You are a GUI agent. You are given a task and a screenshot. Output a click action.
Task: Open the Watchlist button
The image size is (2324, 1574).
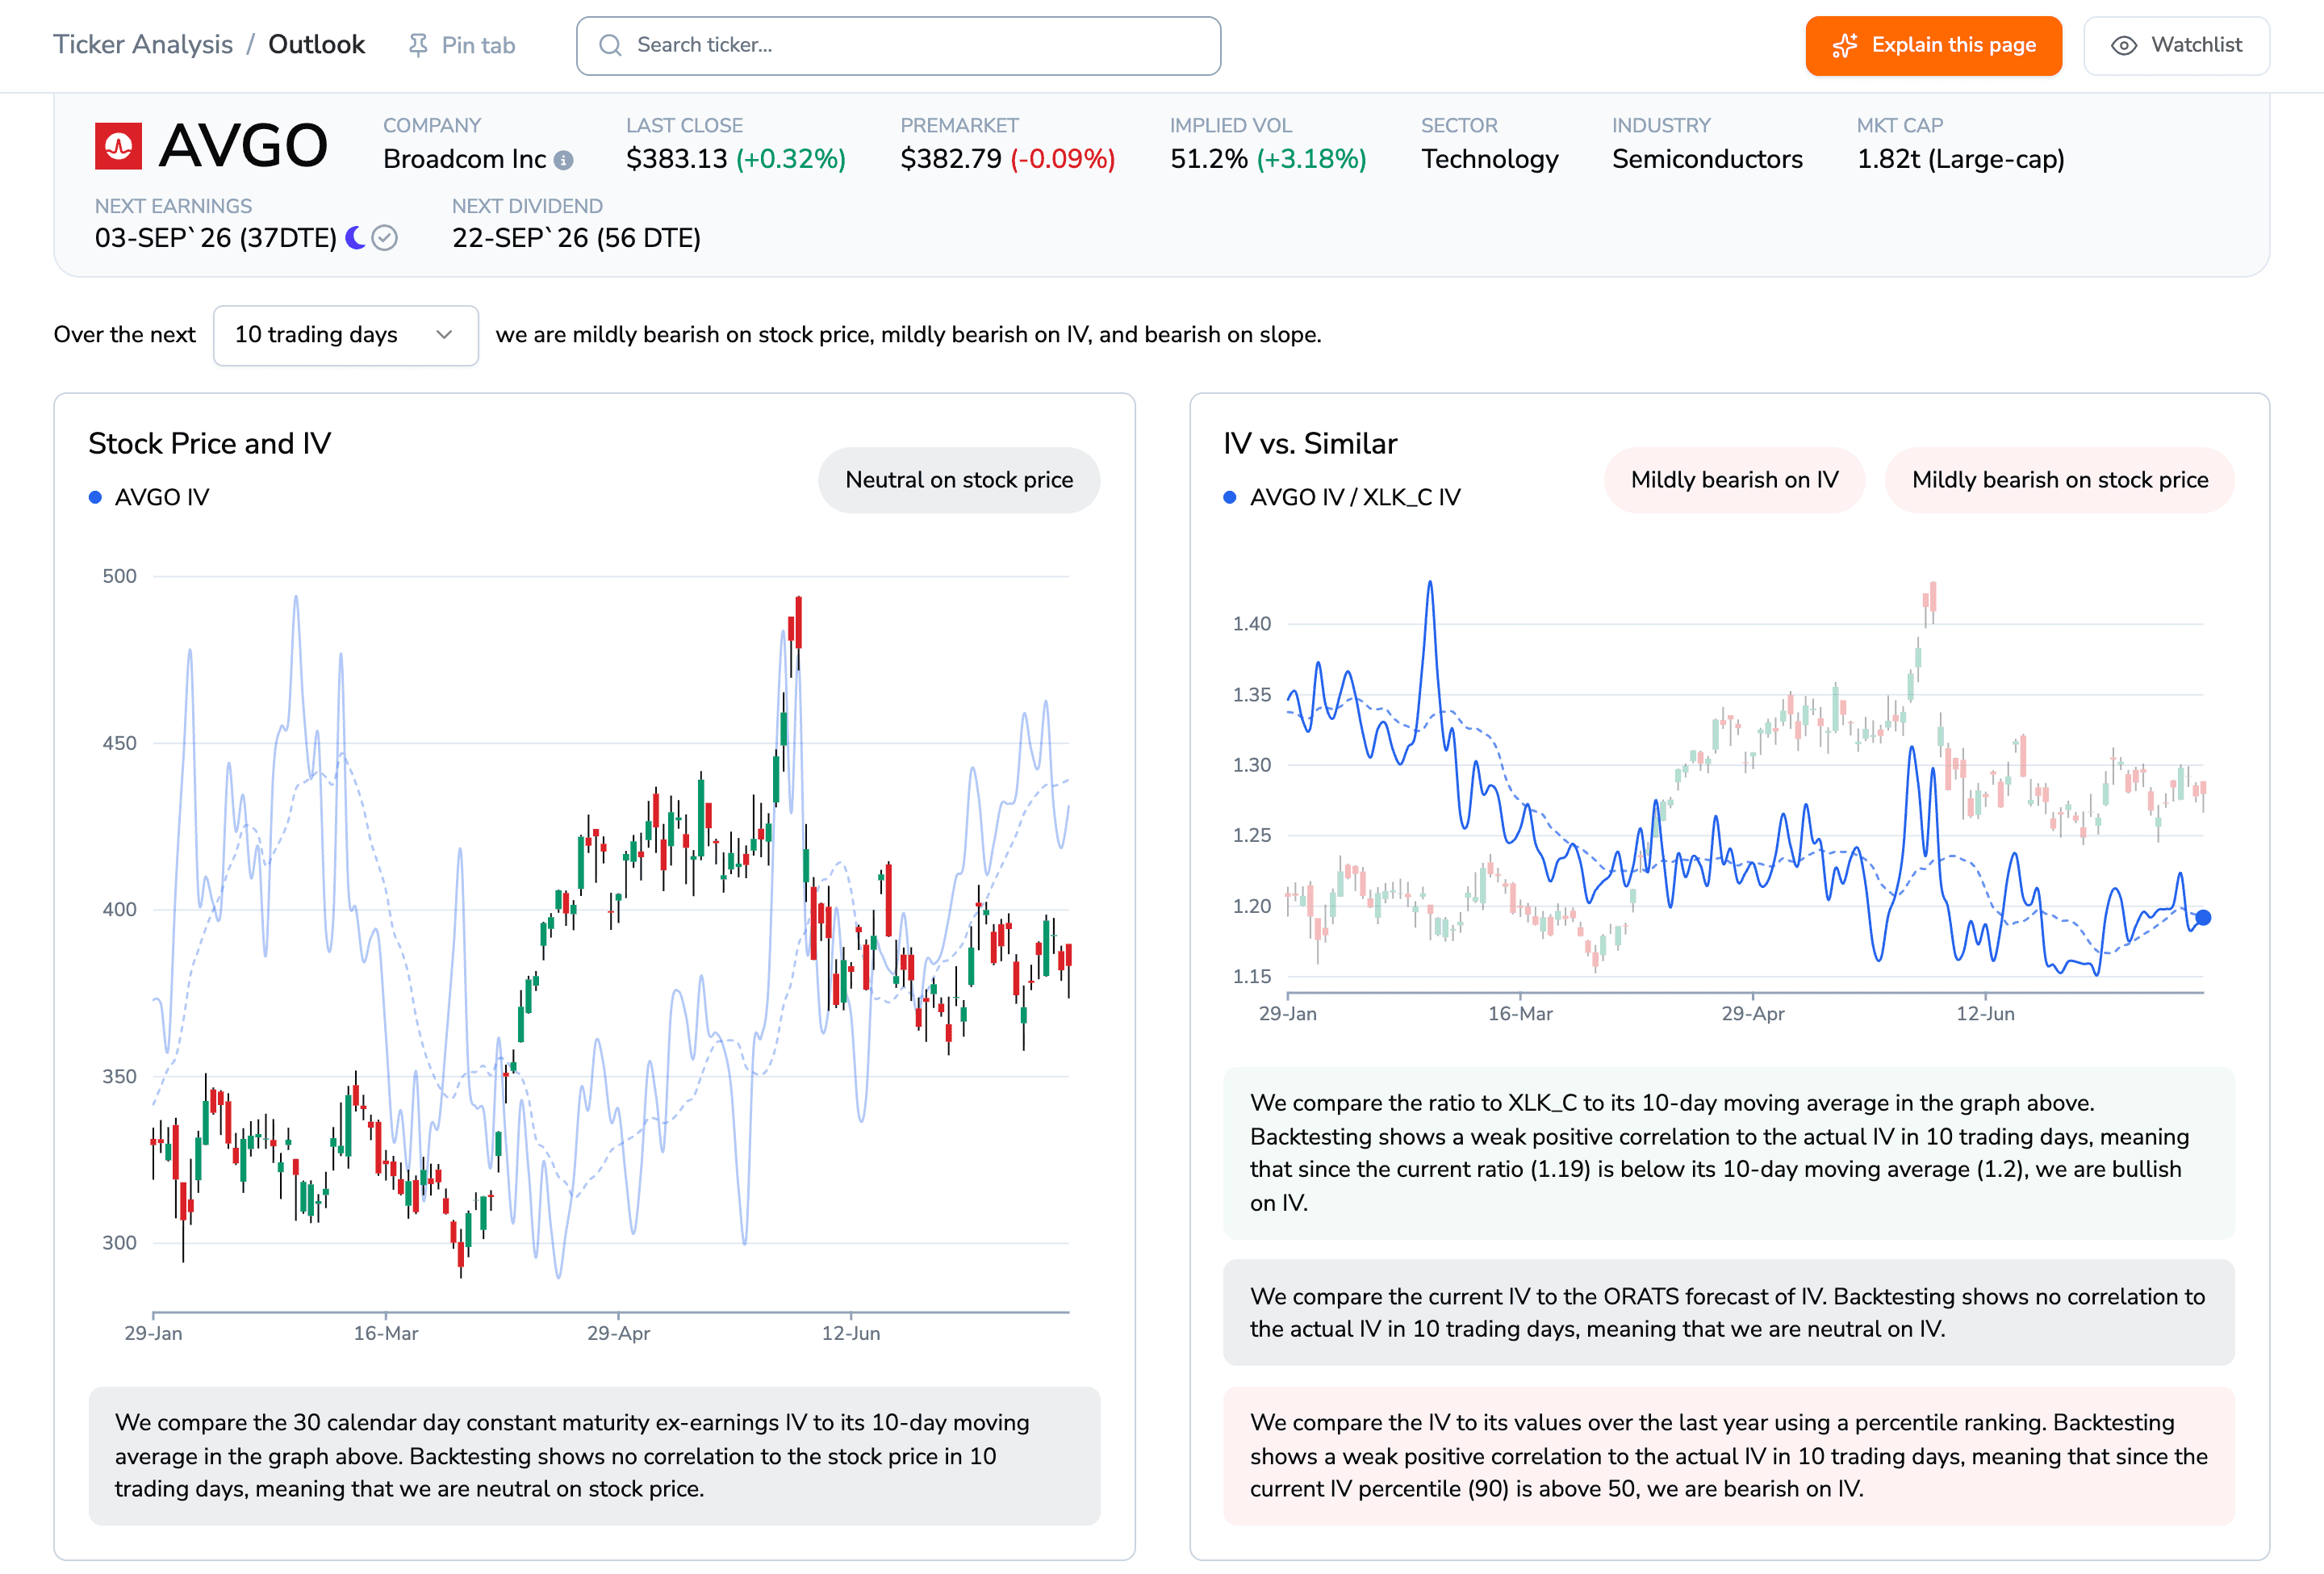tap(2177, 45)
